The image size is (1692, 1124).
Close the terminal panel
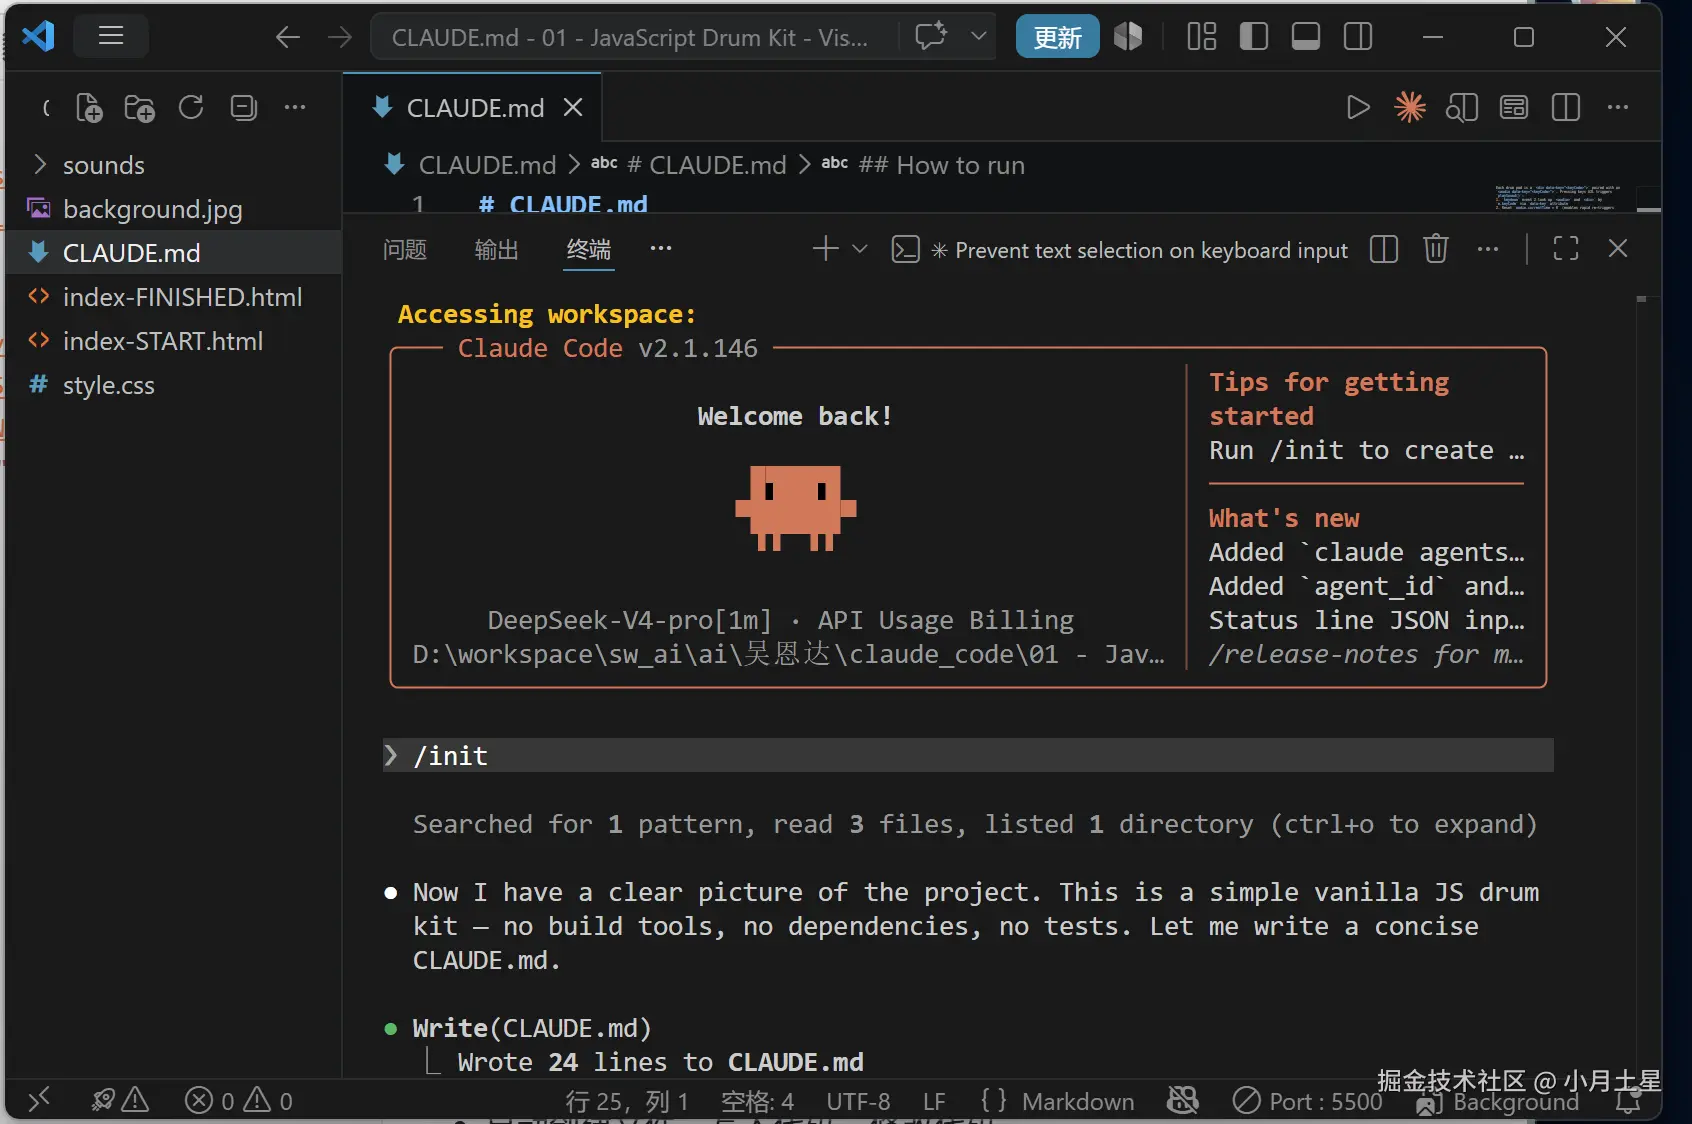1618,249
